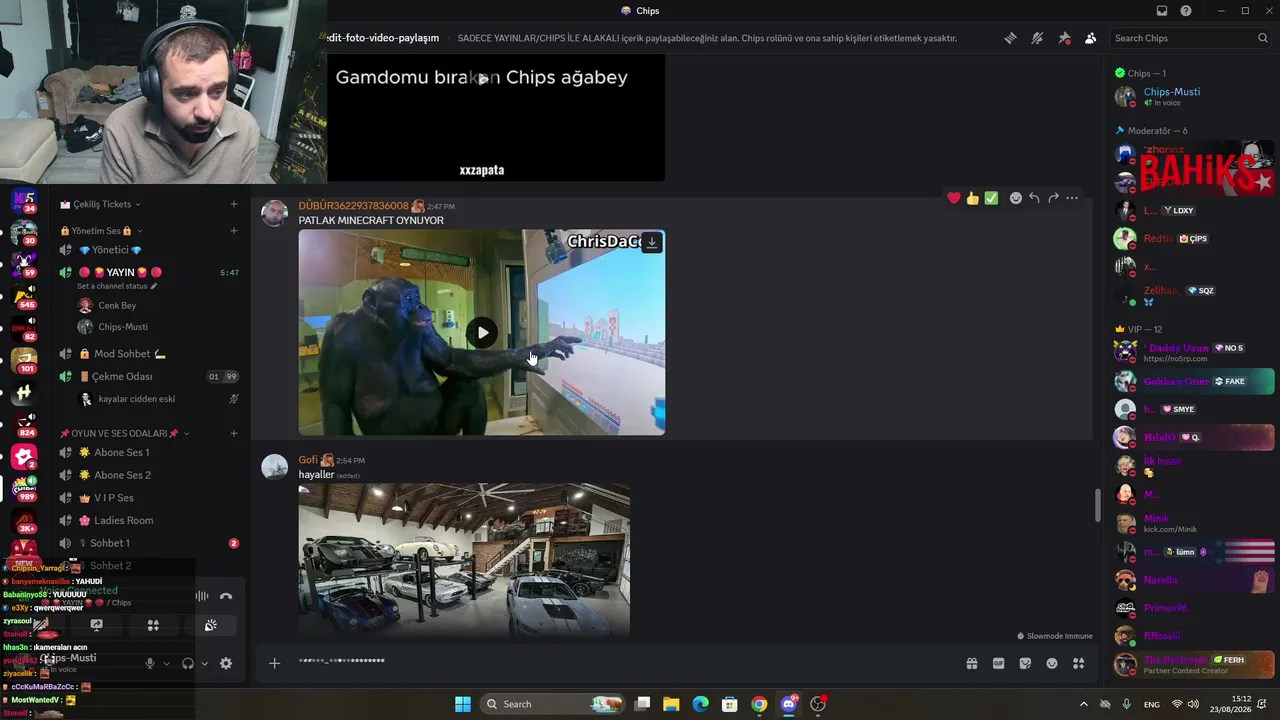
Task: React with the thumbs up emoji
Action: click(972, 198)
